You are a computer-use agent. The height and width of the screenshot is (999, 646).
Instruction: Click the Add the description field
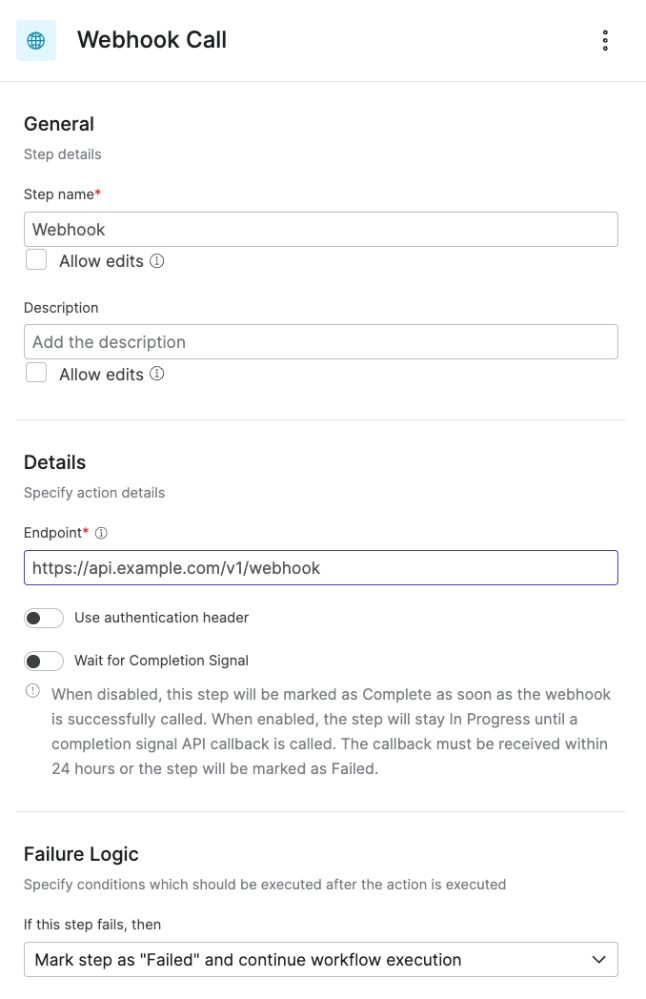pos(321,342)
